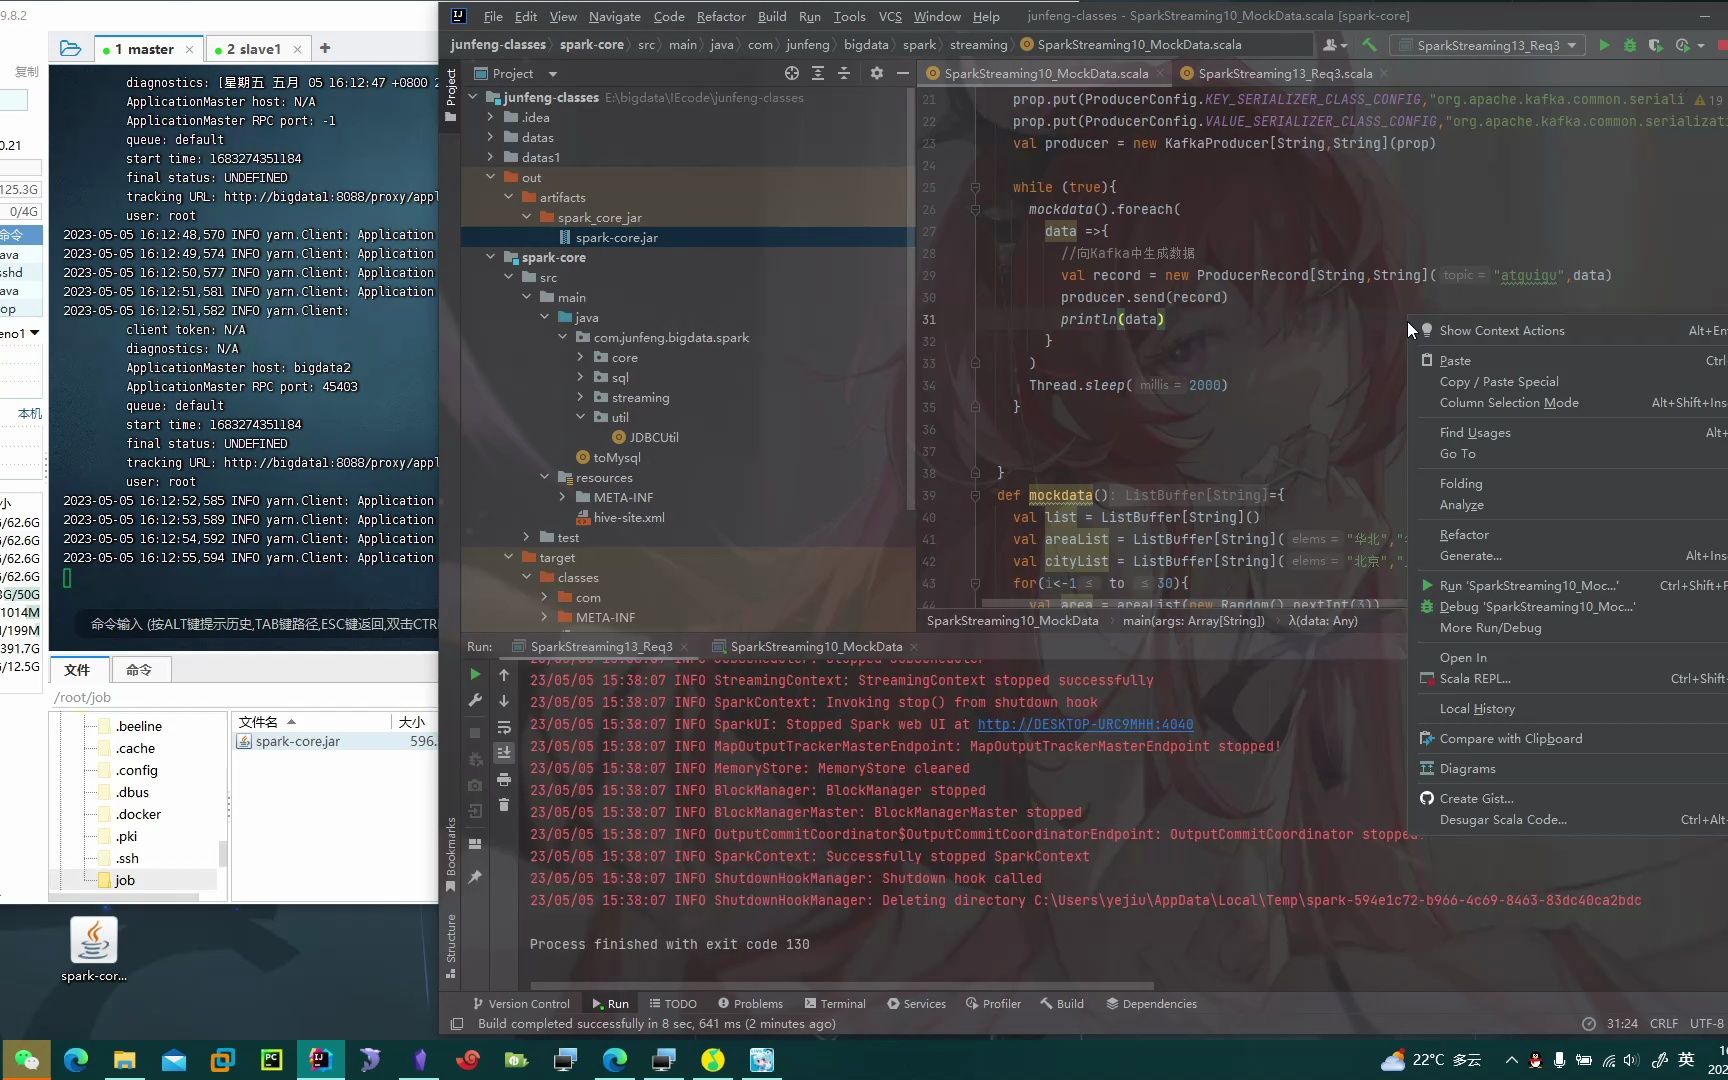Open the DESKTOP-URC9MHH:4040 link
The image size is (1728, 1080).
tap(1085, 724)
